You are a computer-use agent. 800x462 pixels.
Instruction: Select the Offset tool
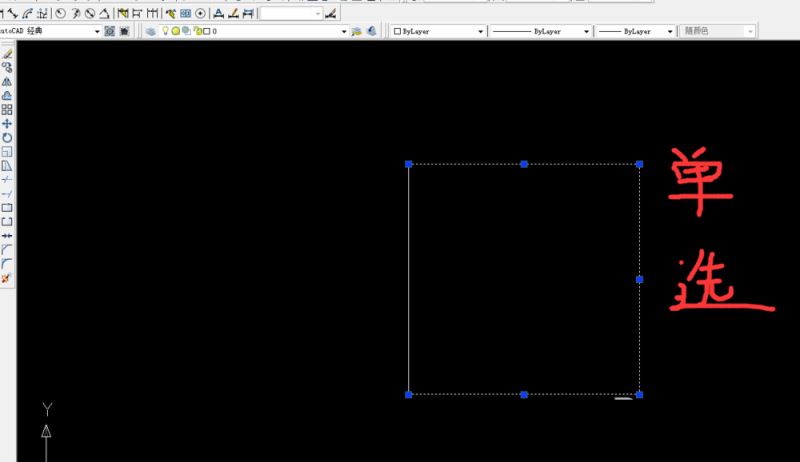7,95
